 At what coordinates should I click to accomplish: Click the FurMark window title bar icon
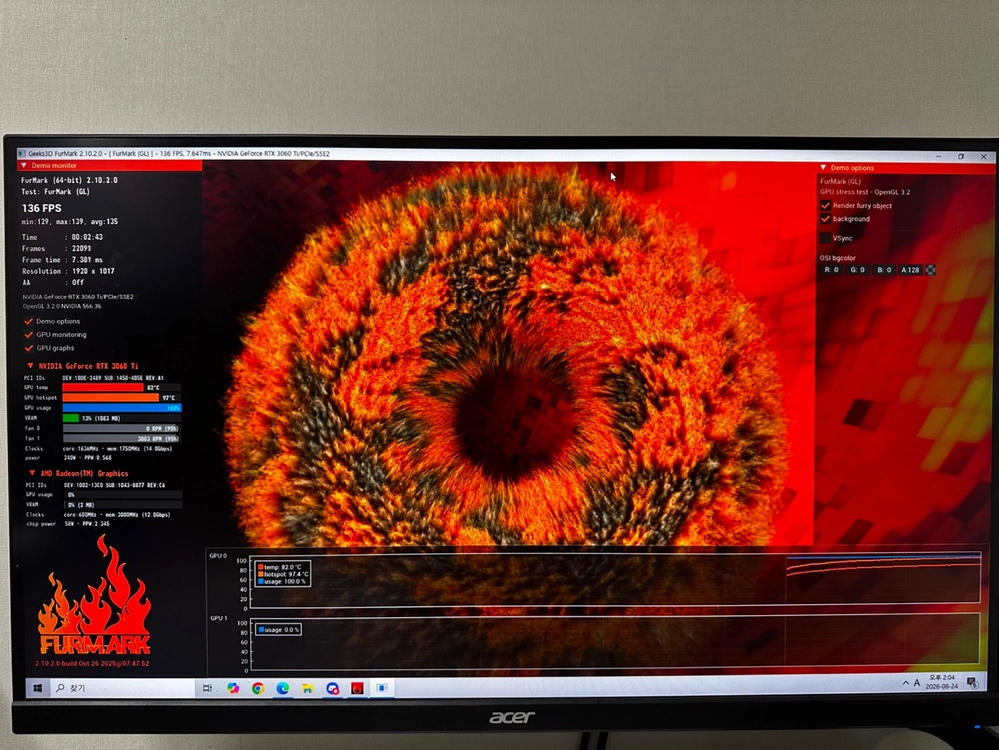(22, 154)
